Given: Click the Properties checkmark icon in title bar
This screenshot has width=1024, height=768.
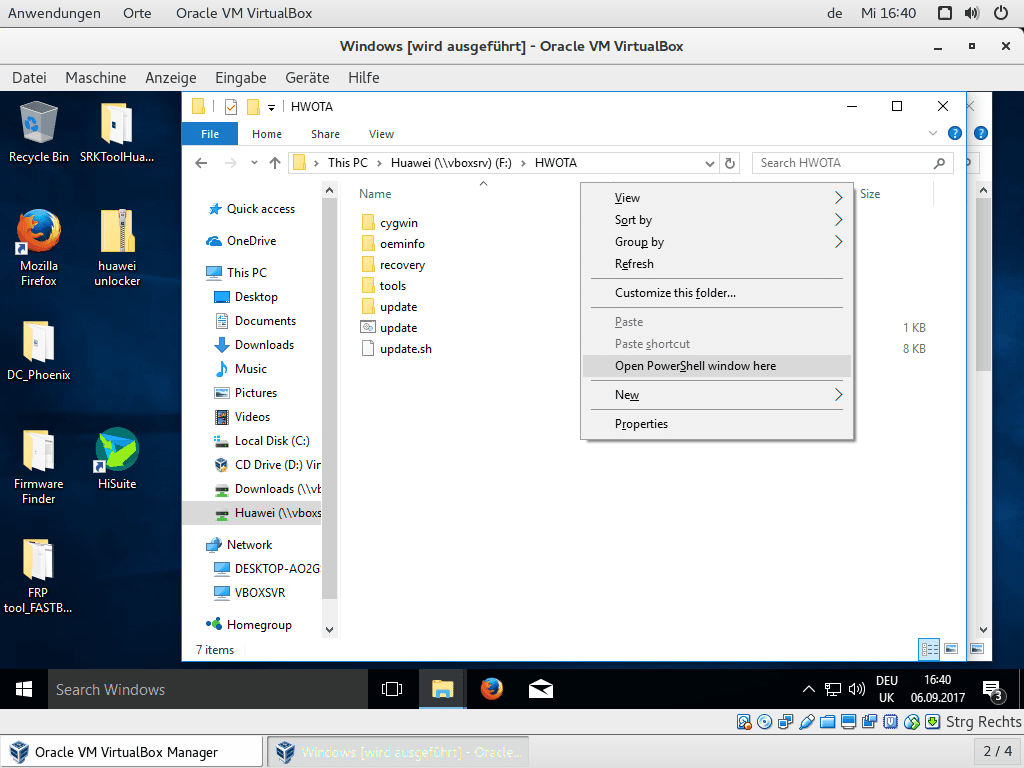Looking at the screenshot, I should [231, 106].
